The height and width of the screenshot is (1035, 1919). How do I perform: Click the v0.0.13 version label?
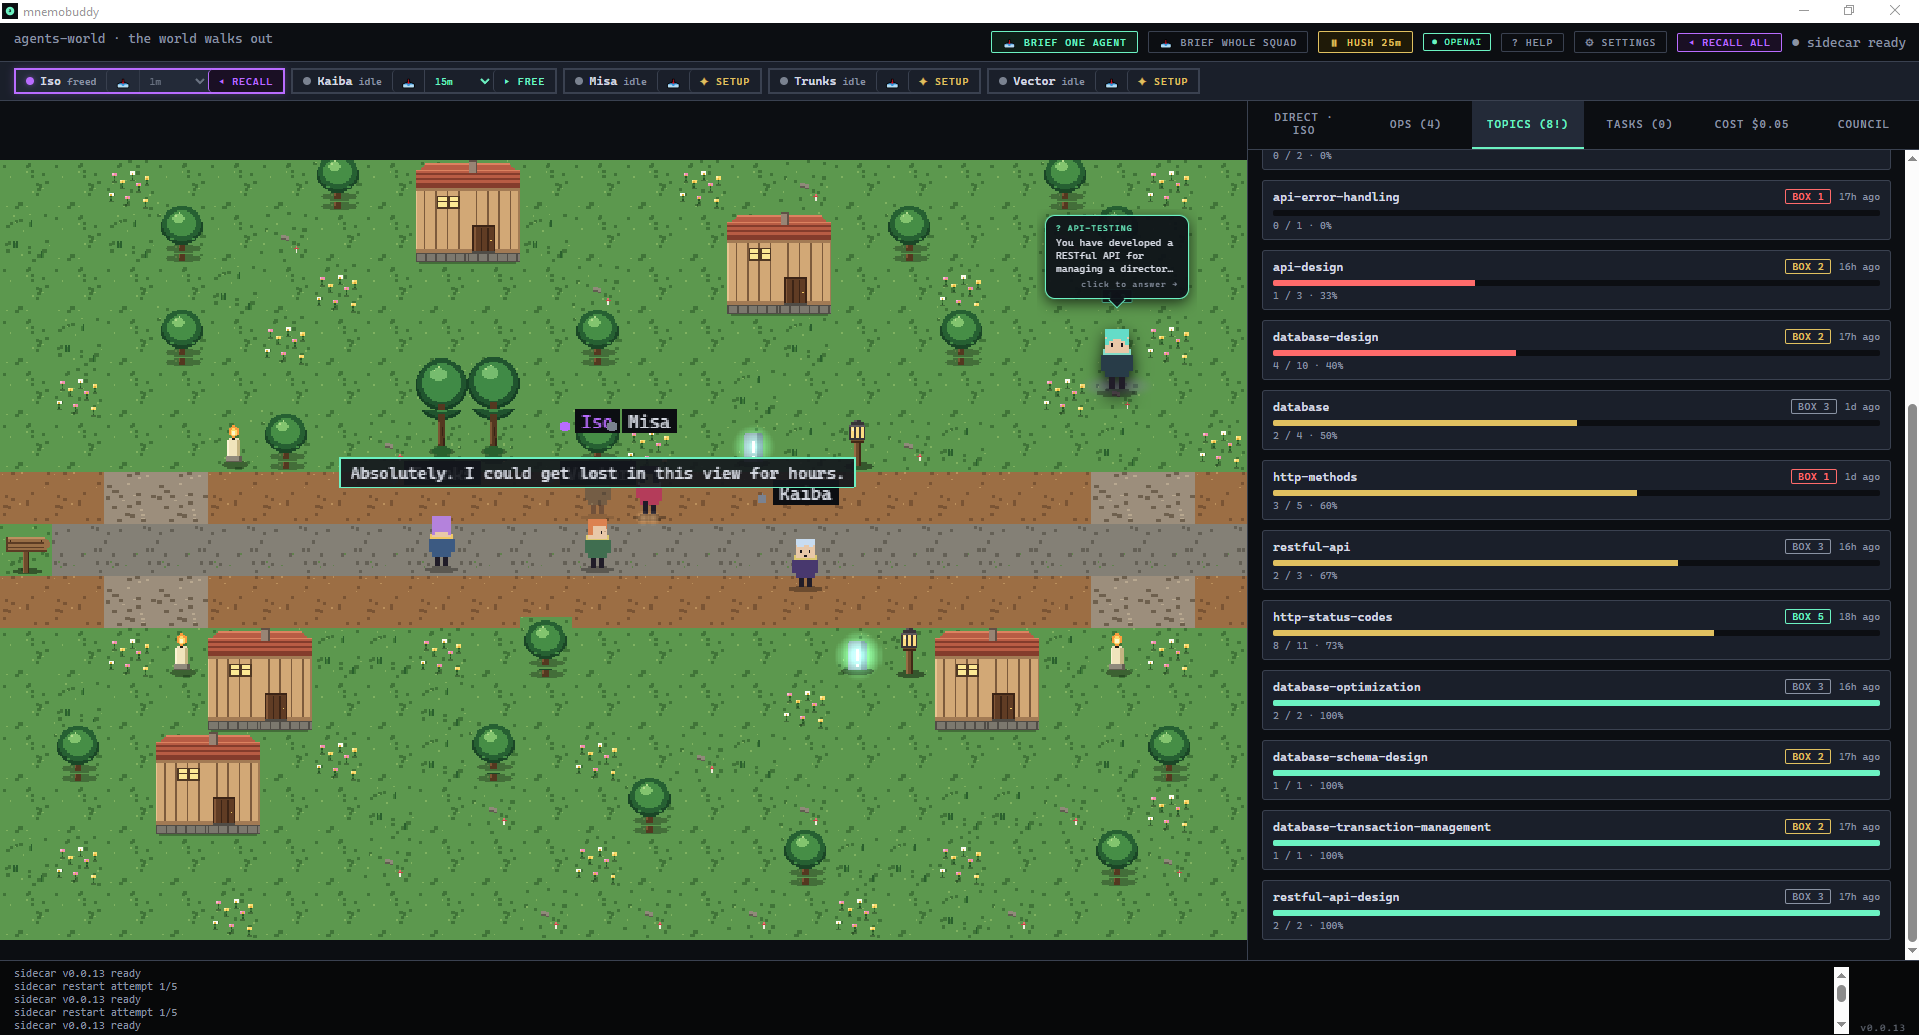click(x=1882, y=1027)
